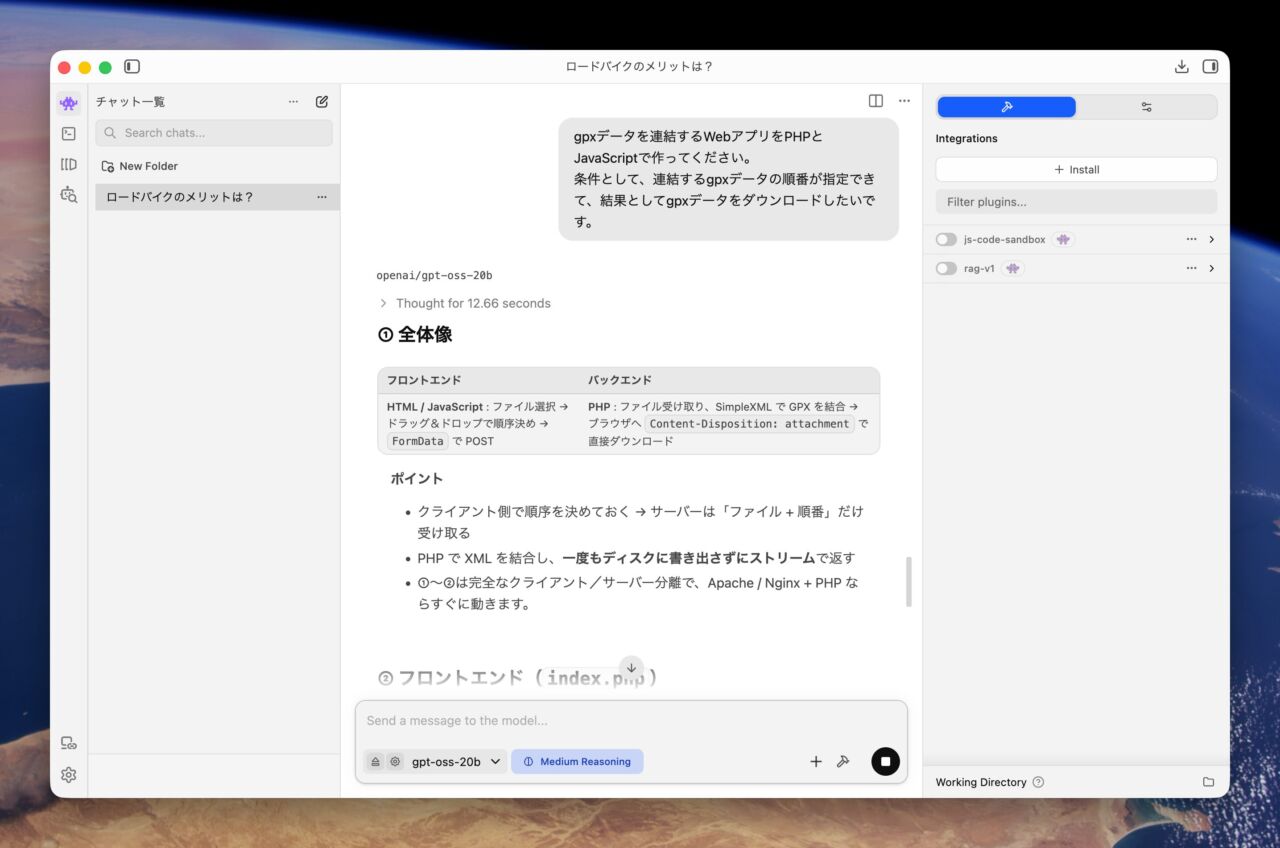Open app settings gear in sidebar
The image size is (1280, 848).
(69, 775)
